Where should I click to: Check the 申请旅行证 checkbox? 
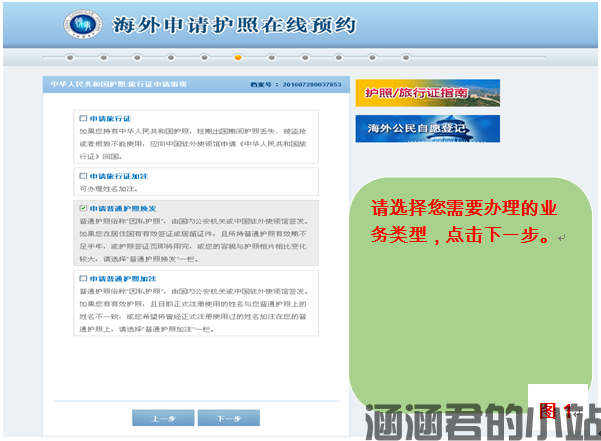(x=83, y=118)
